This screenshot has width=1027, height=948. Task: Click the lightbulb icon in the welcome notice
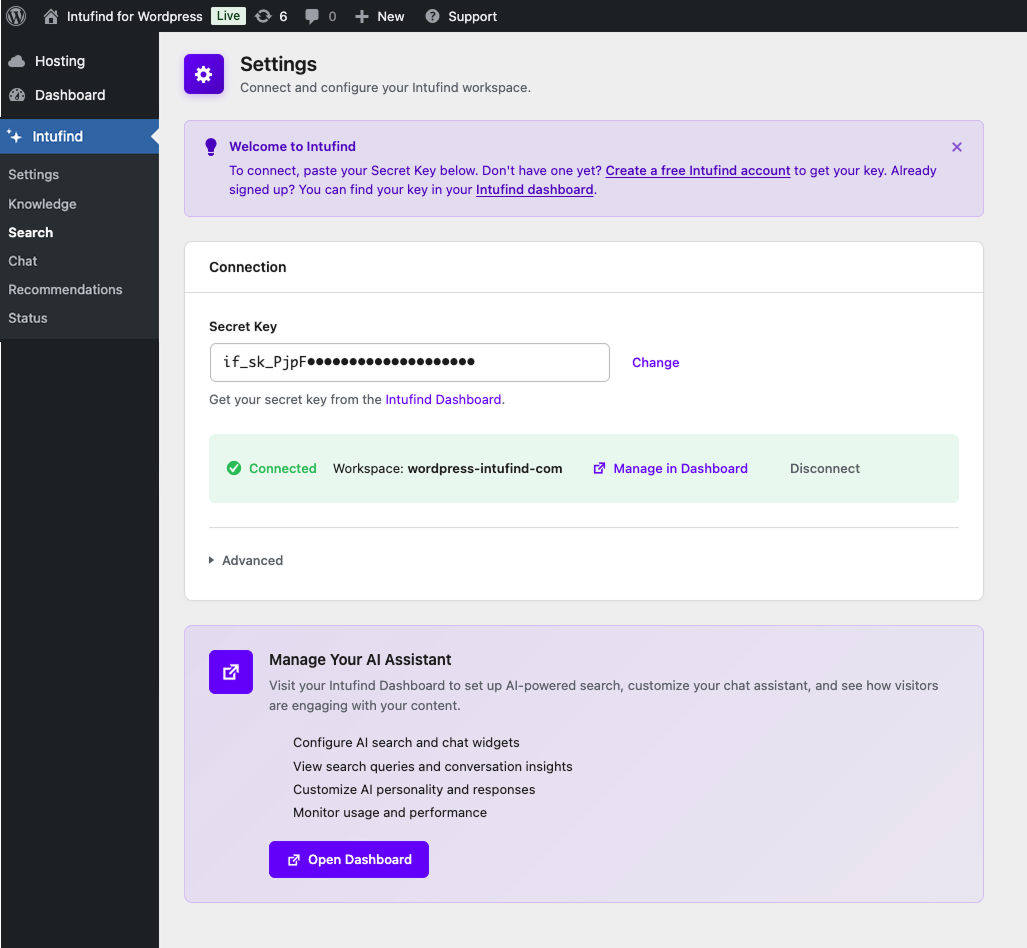pyautogui.click(x=211, y=147)
